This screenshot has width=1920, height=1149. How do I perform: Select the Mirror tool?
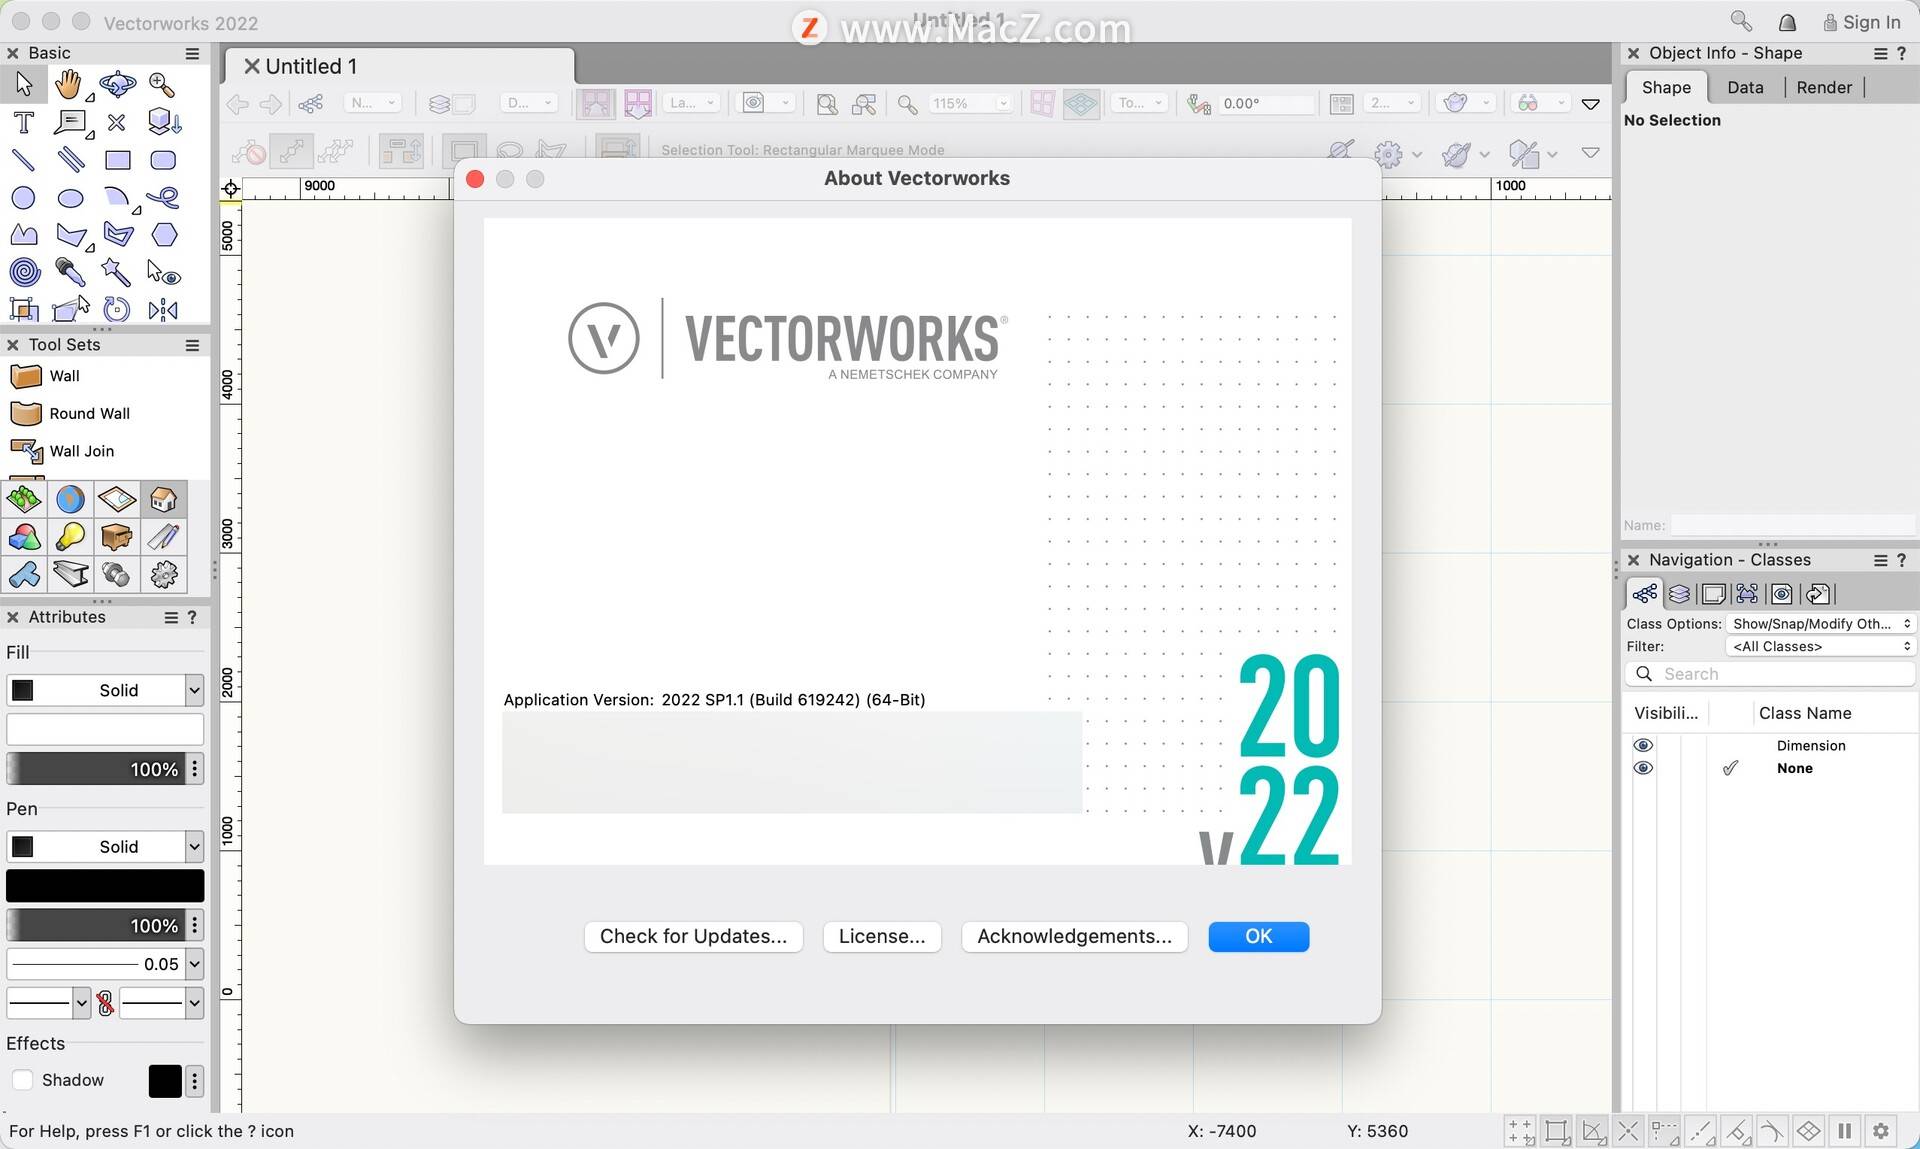[163, 311]
